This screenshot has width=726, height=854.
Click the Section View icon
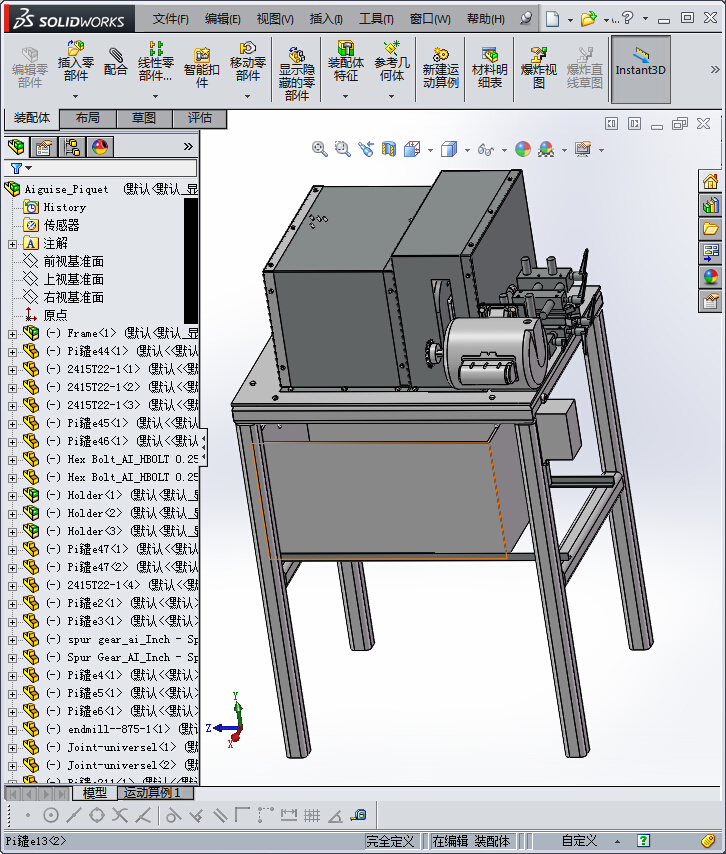coord(389,149)
